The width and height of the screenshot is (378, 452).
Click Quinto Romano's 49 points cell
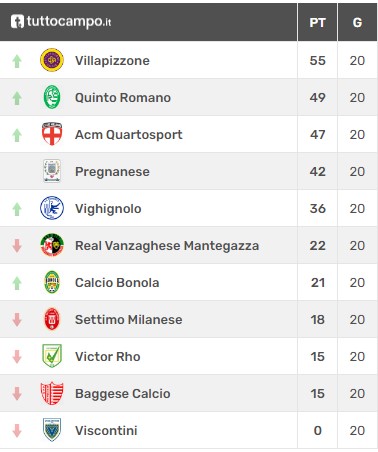[x=317, y=97]
